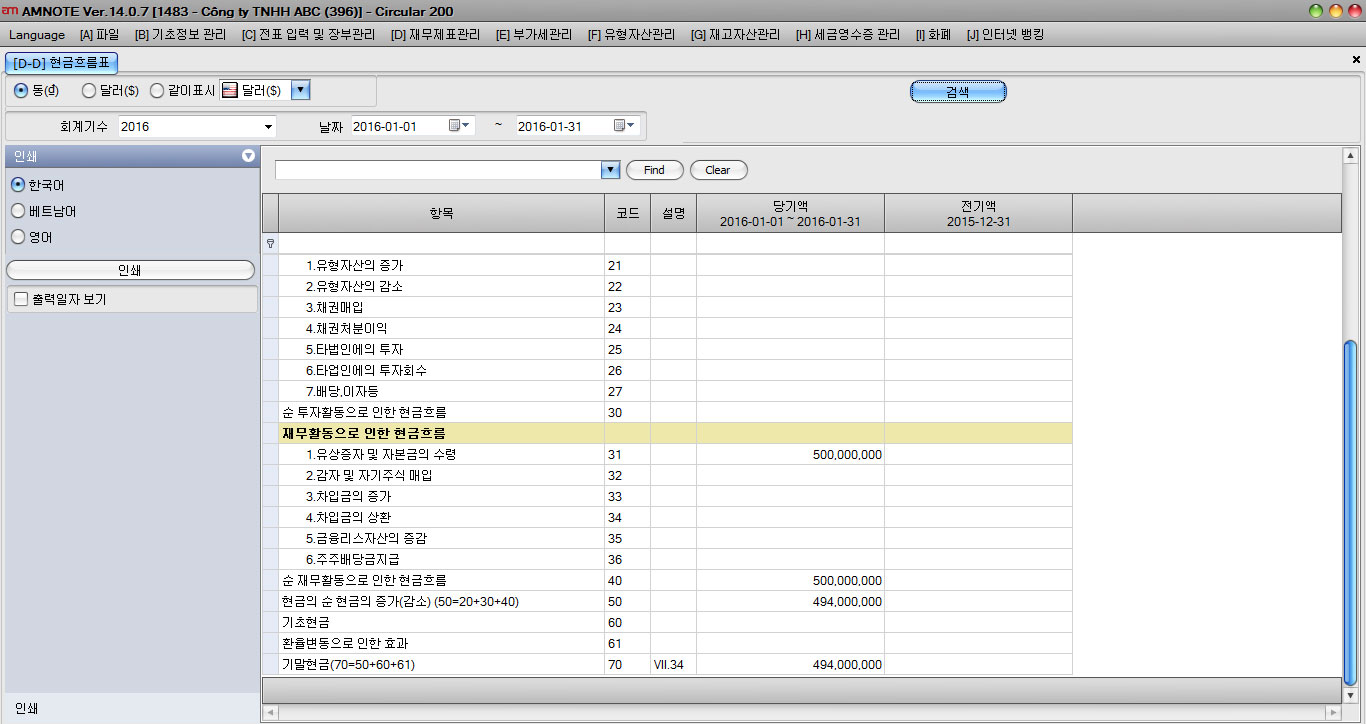Click the scroll up arrow of the grid
This screenshot has width=1366, height=724.
1350,156
